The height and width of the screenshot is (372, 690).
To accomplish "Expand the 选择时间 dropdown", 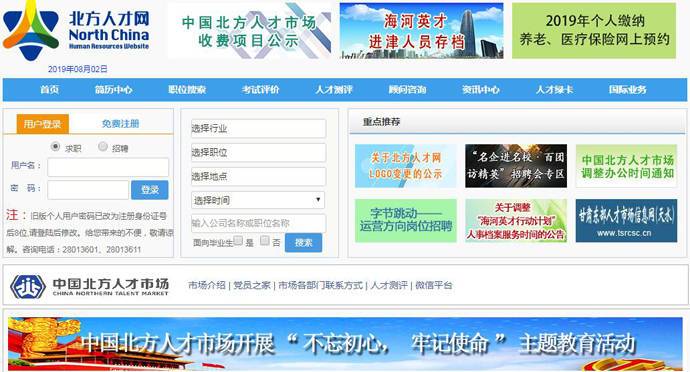I will (258, 200).
